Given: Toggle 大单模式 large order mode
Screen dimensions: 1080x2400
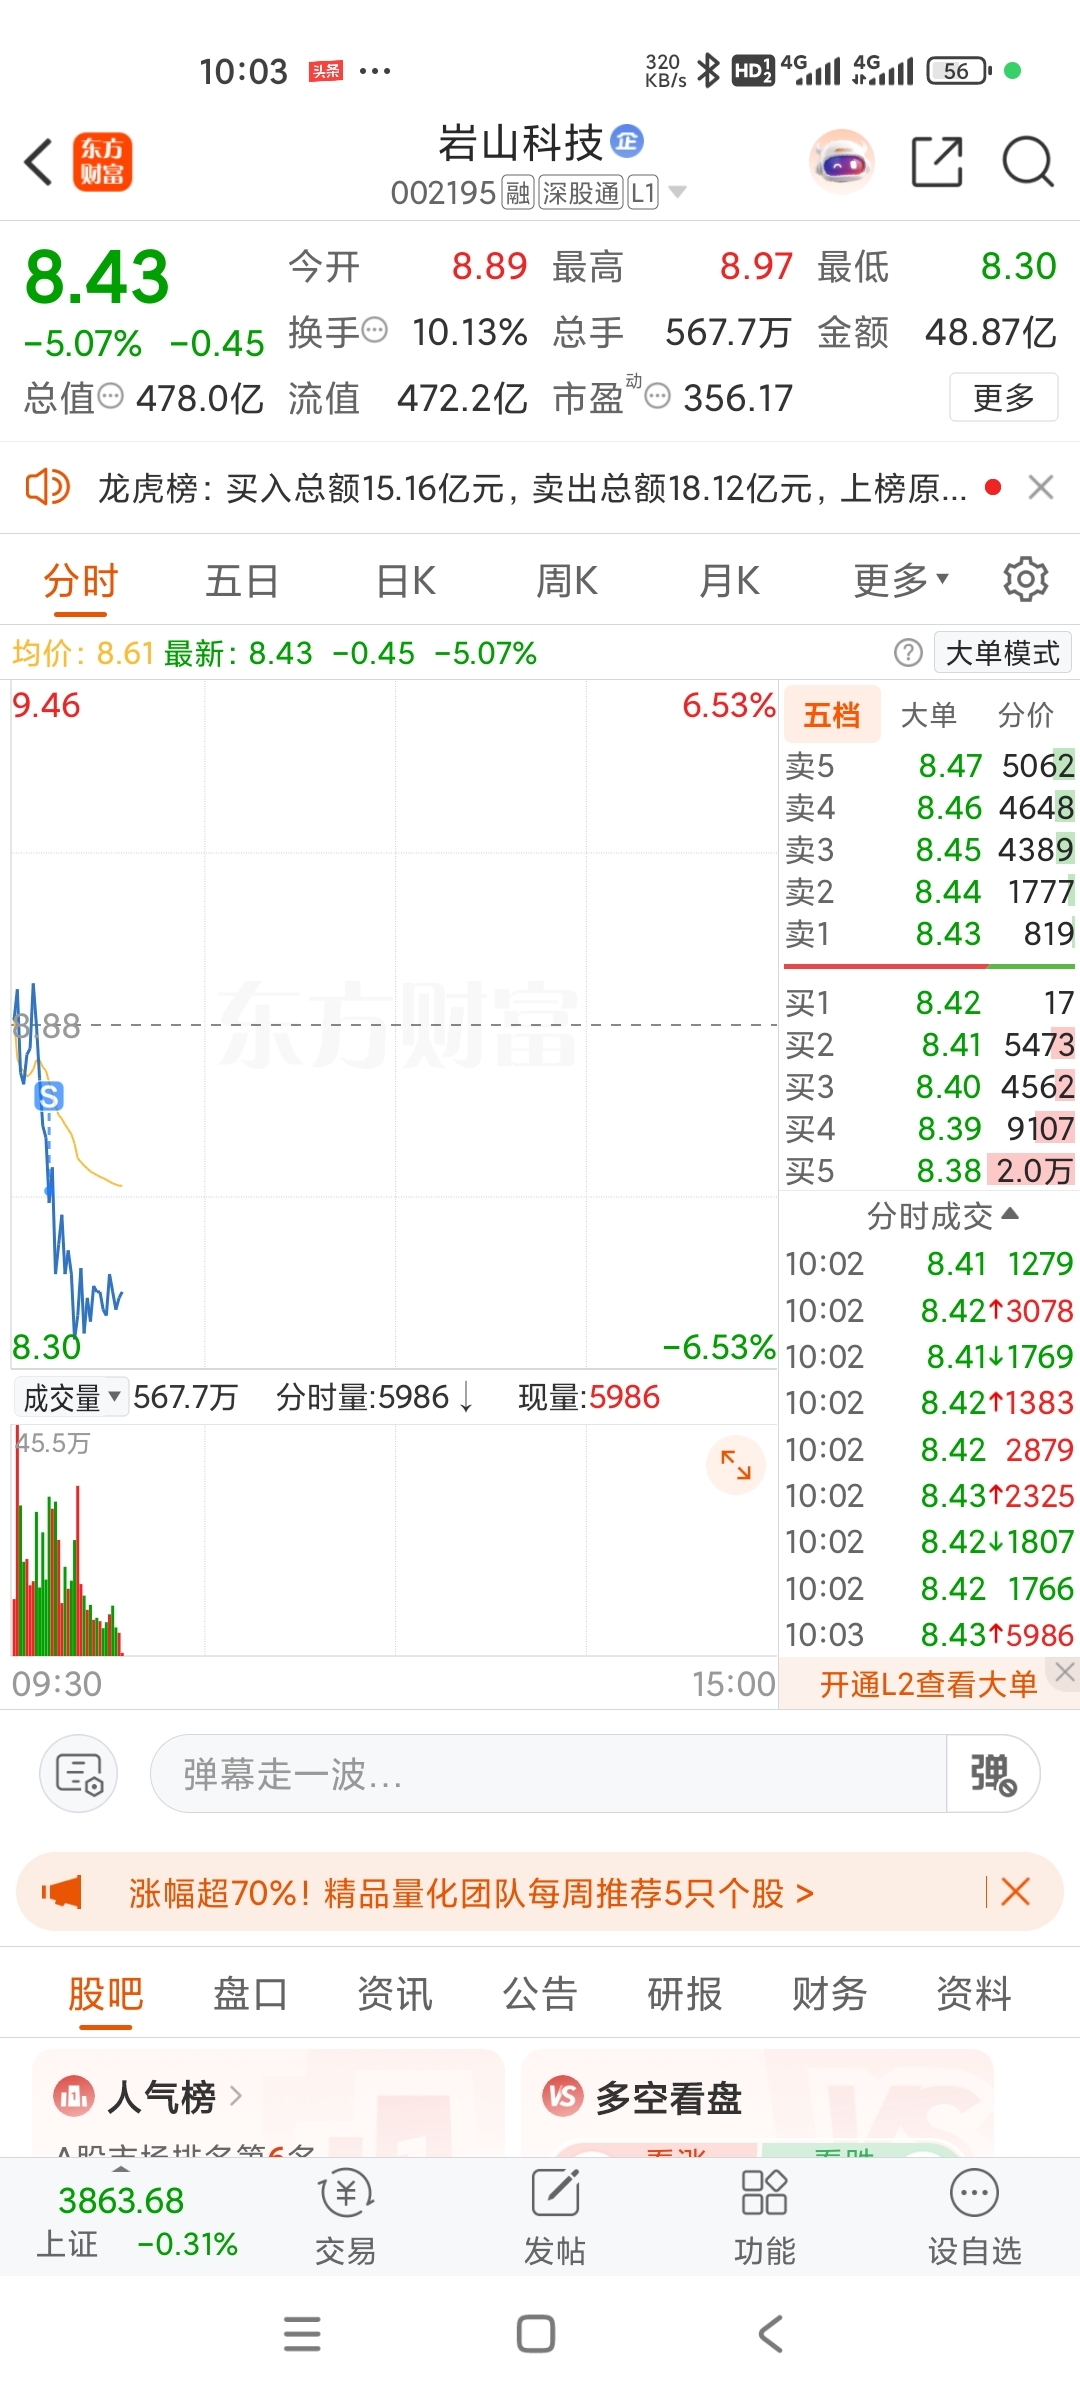Looking at the screenshot, I should point(1003,653).
